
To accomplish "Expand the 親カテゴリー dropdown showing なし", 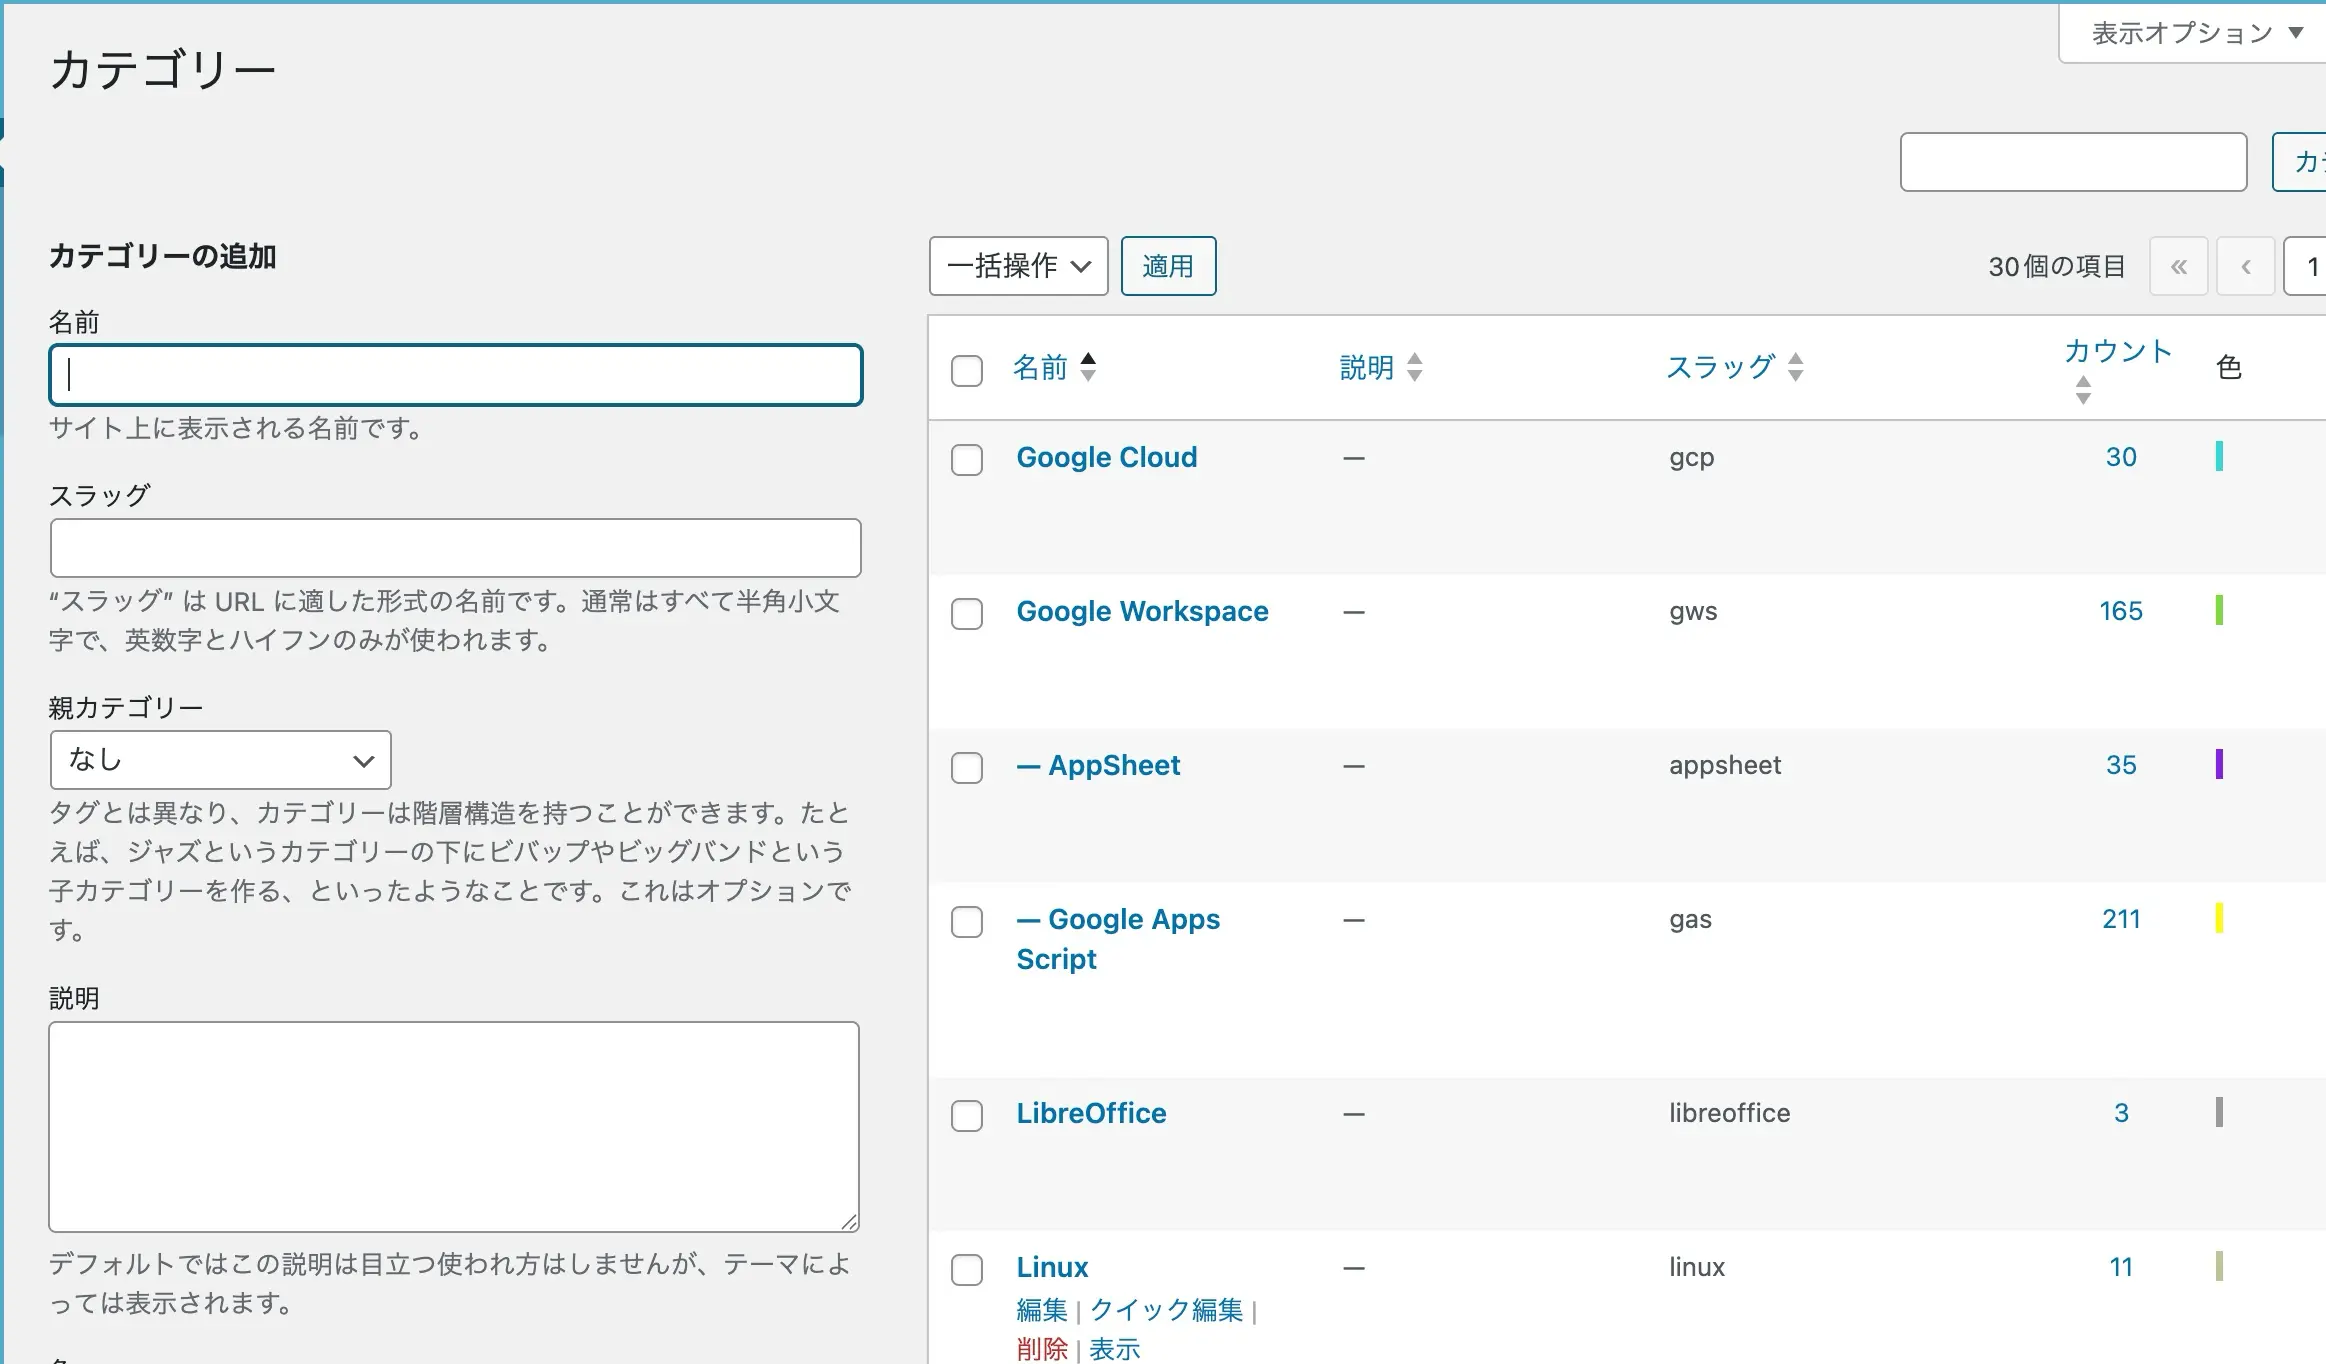I will [220, 760].
